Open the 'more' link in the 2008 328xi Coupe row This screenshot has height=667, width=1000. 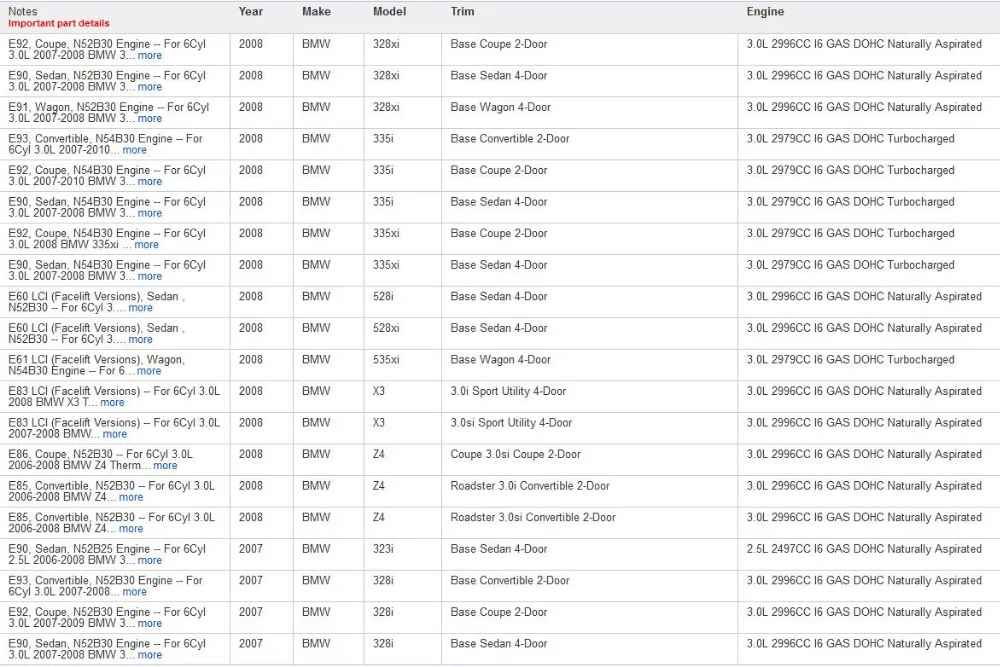tap(150, 55)
